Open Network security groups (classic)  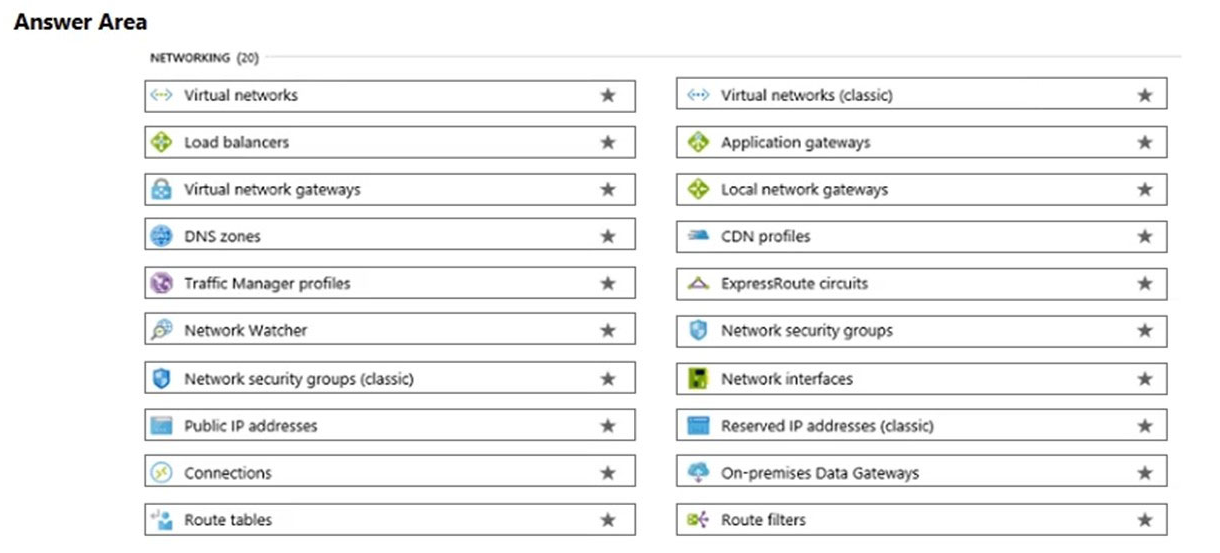tap(390, 379)
